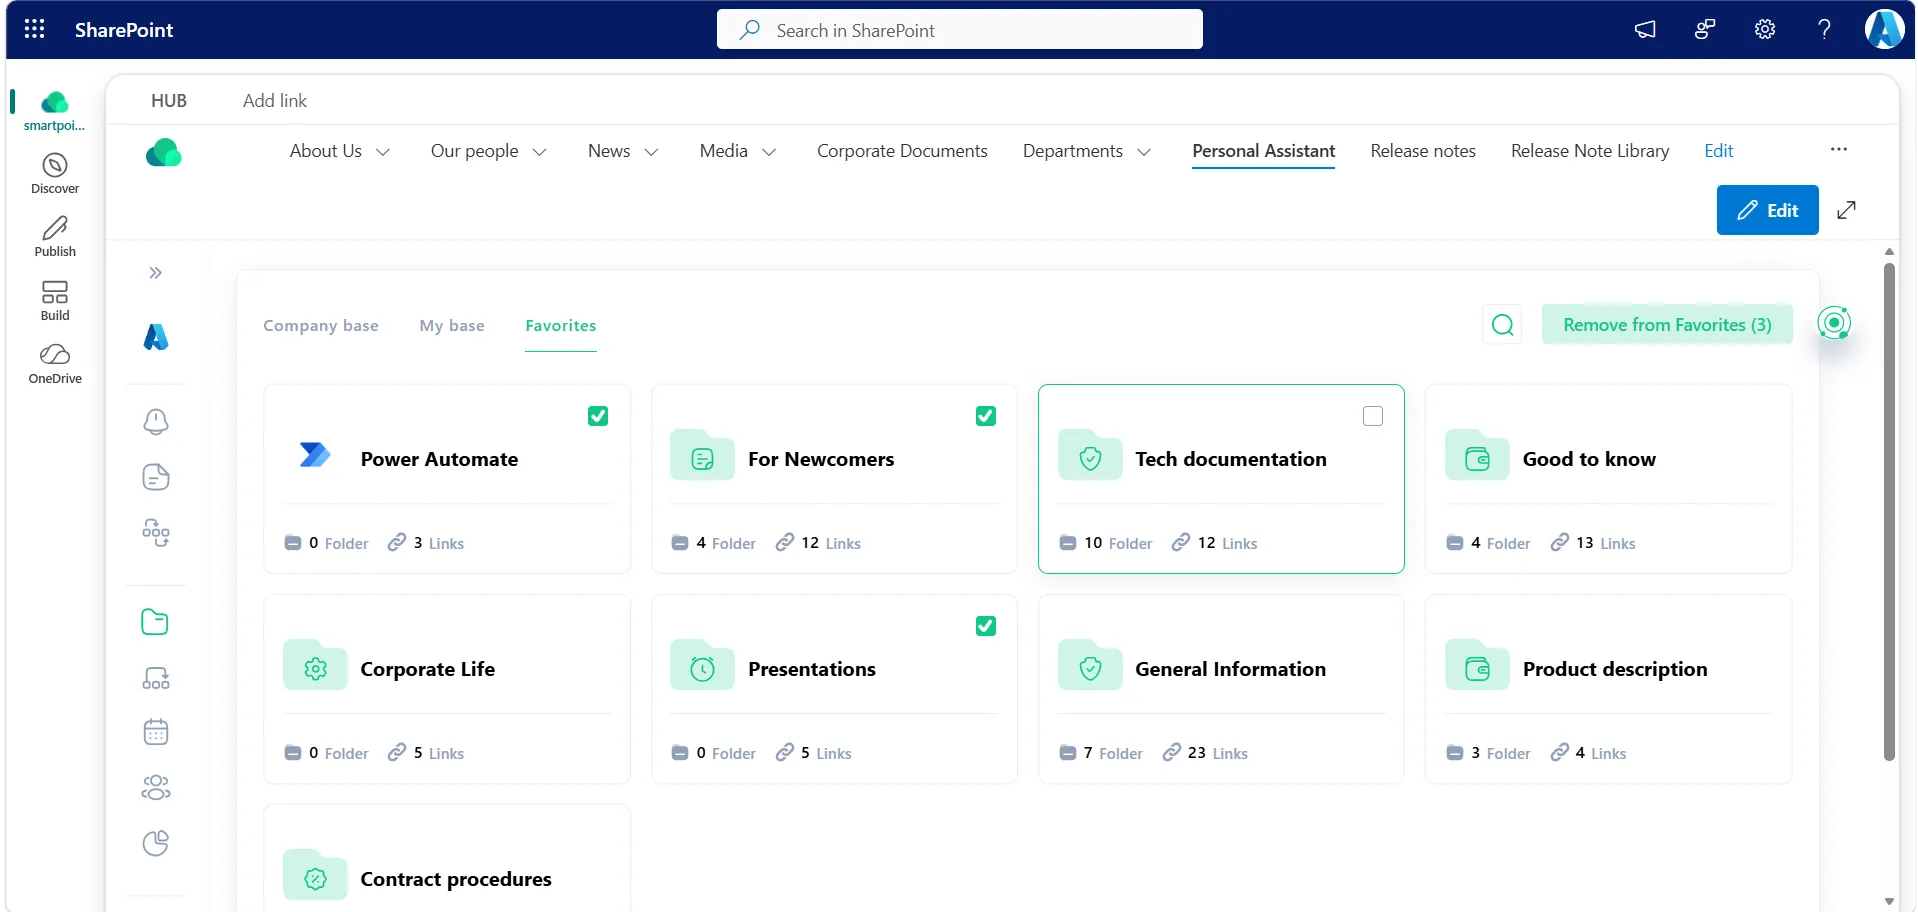
Task: Open the workspace nodes icon in sidebar
Action: tap(156, 678)
